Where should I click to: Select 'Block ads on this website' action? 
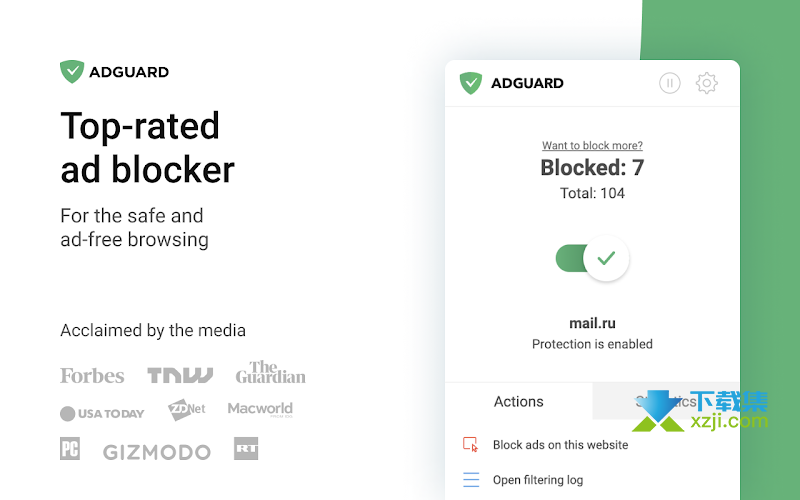560,445
